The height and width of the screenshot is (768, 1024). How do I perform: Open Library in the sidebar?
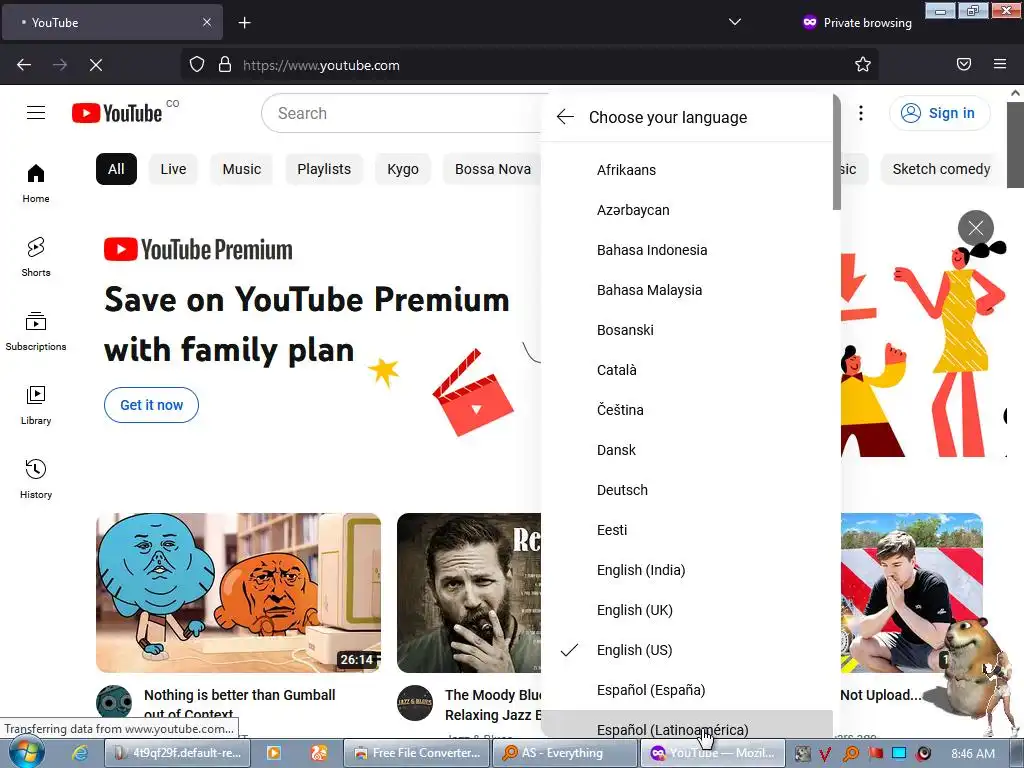(36, 406)
